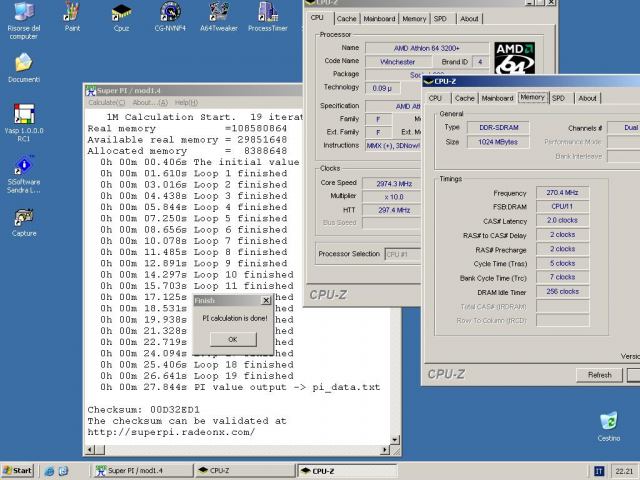The image size is (640, 480).
Task: Select CPU tab in front CPU-Z window
Action: tap(436, 98)
